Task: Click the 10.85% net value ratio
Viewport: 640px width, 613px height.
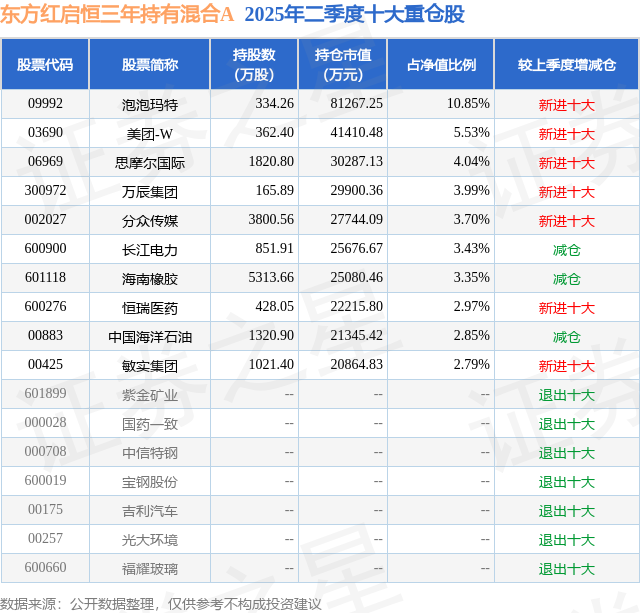Action: 468,103
